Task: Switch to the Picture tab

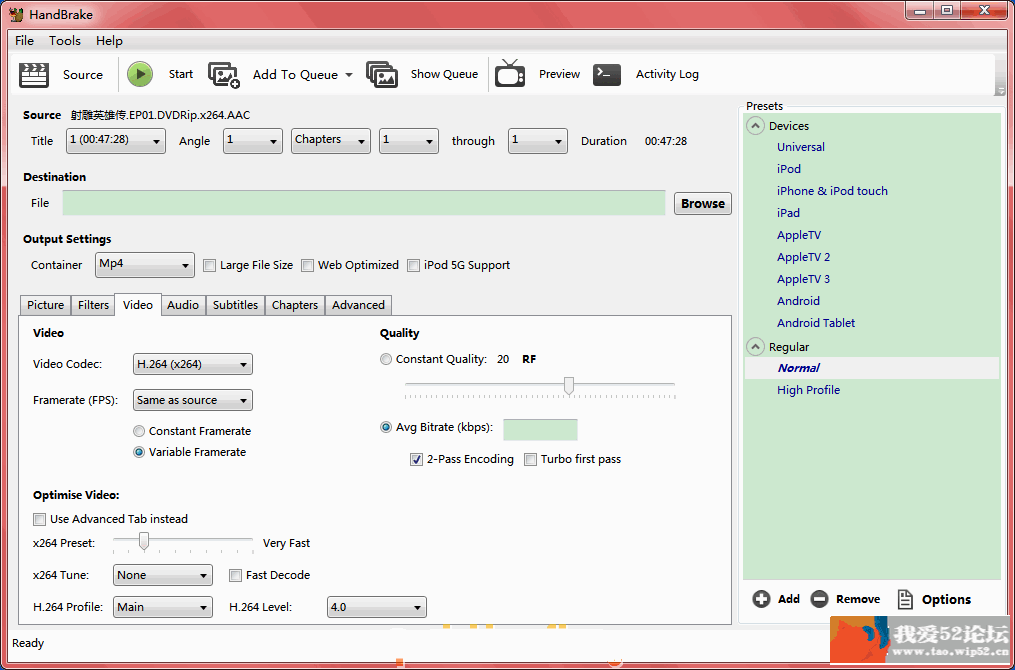Action: tap(45, 305)
